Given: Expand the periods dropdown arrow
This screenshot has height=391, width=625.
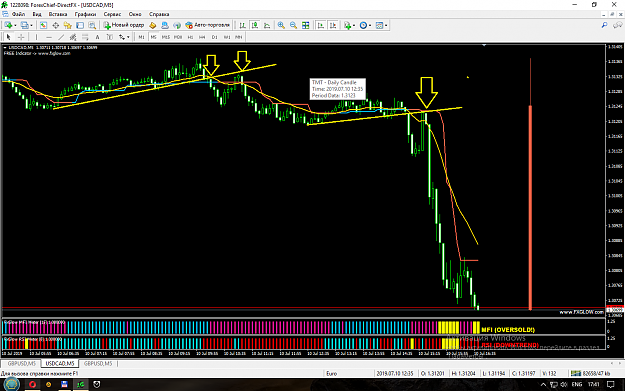Looking at the screenshot, I should point(370,26).
